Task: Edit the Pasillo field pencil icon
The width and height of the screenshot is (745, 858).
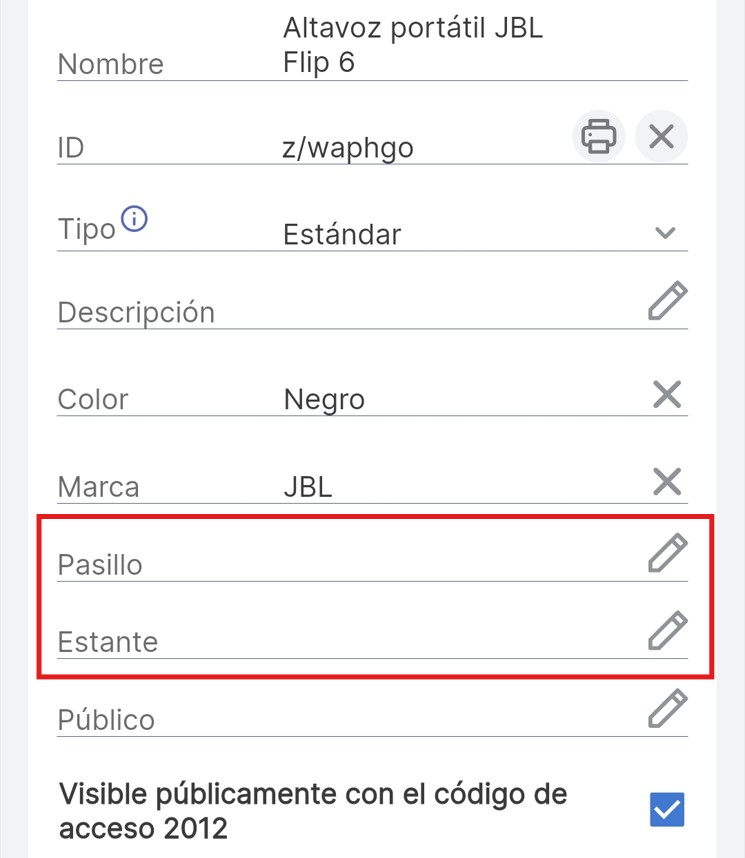Action: pyautogui.click(x=667, y=553)
